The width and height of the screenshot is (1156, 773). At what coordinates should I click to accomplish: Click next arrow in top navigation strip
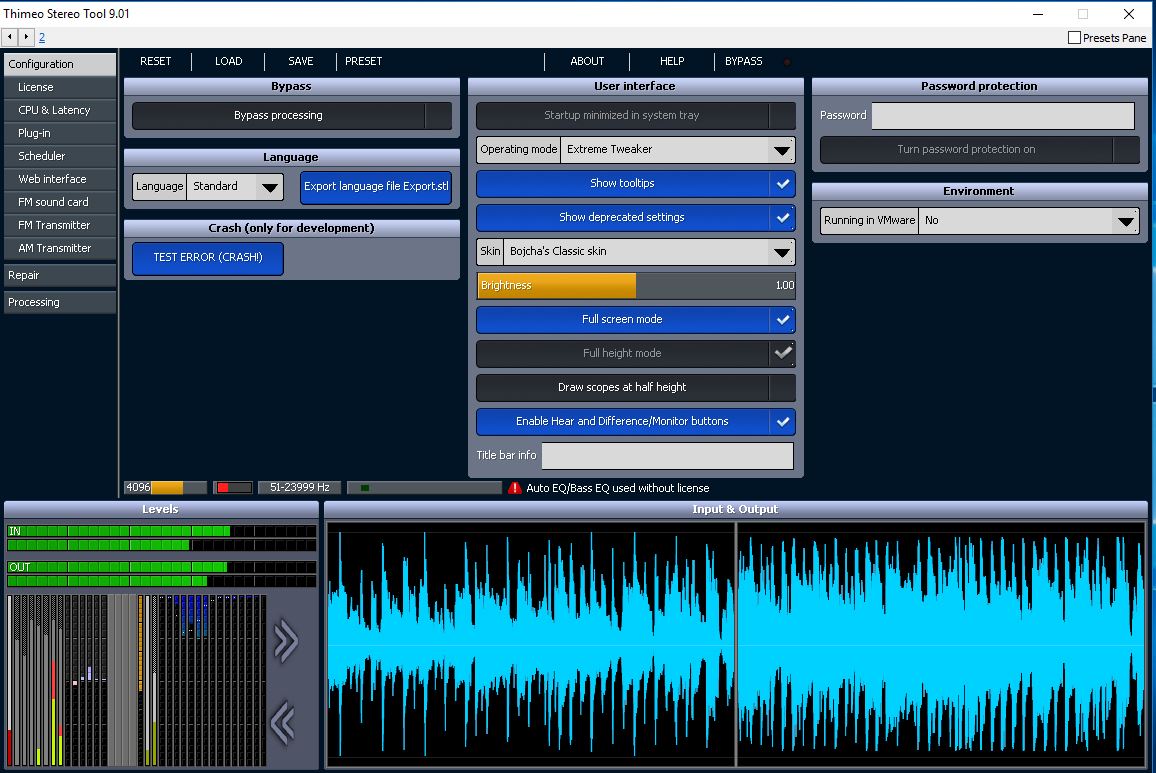(27, 36)
